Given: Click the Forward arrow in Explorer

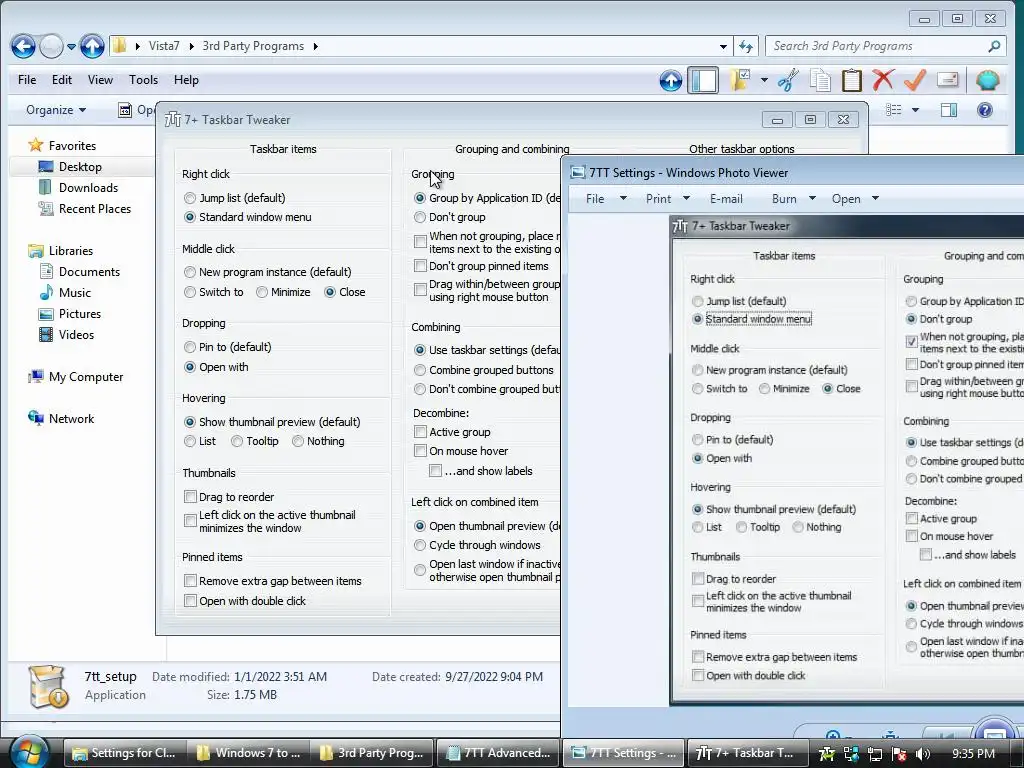Looking at the screenshot, I should [x=52, y=46].
